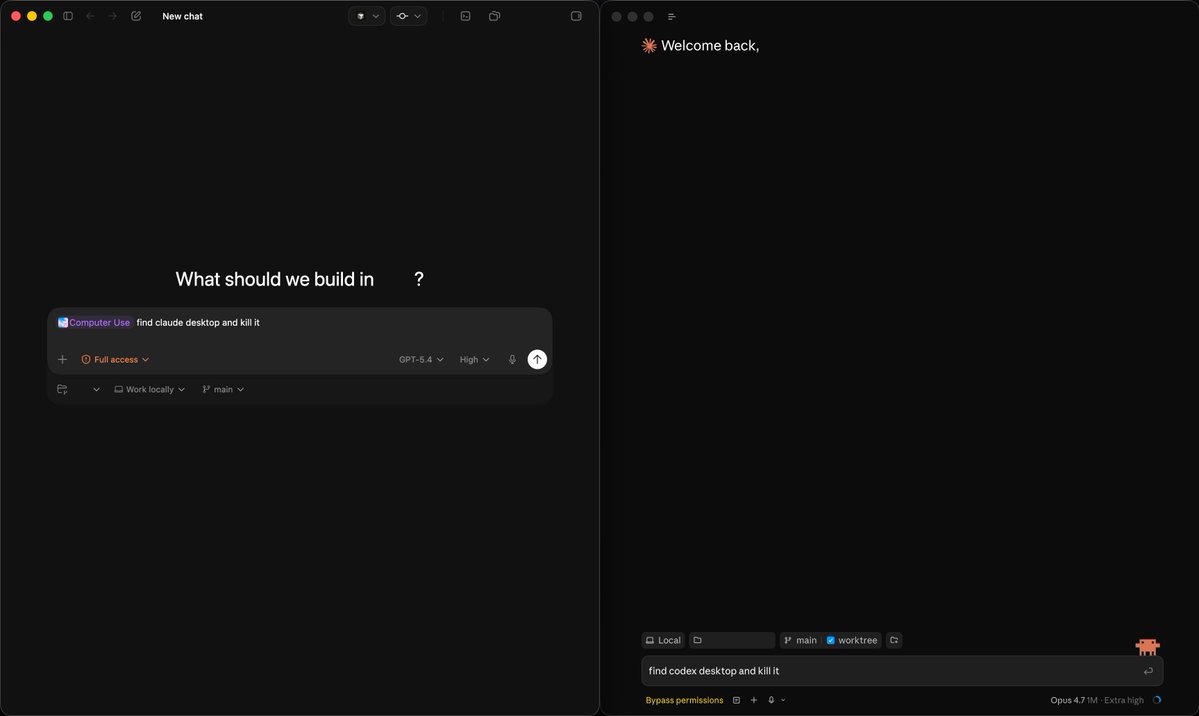Add attachment with plus icon in Codex prompt

point(63,360)
